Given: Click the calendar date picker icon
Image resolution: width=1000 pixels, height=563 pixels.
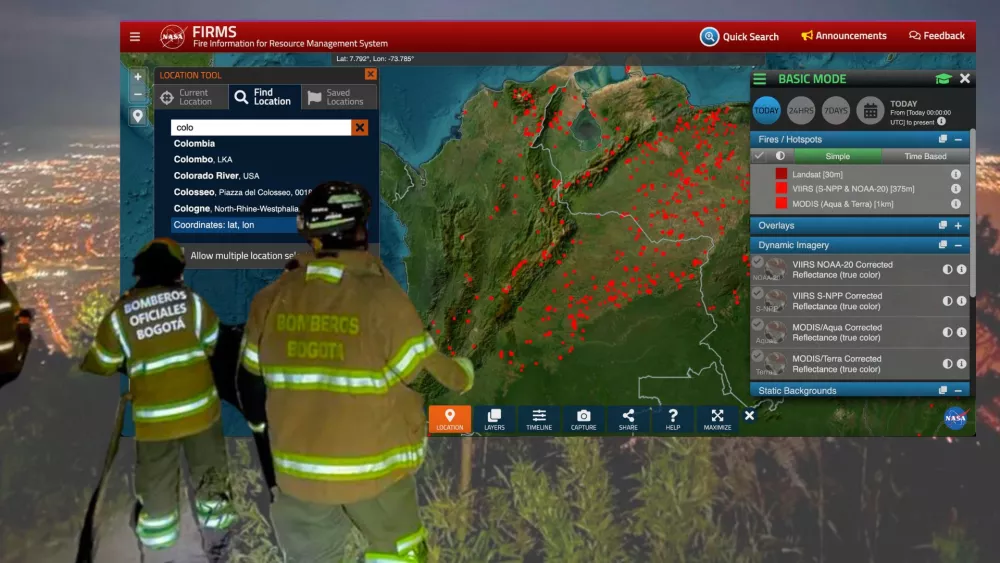Looking at the screenshot, I should click(x=870, y=110).
